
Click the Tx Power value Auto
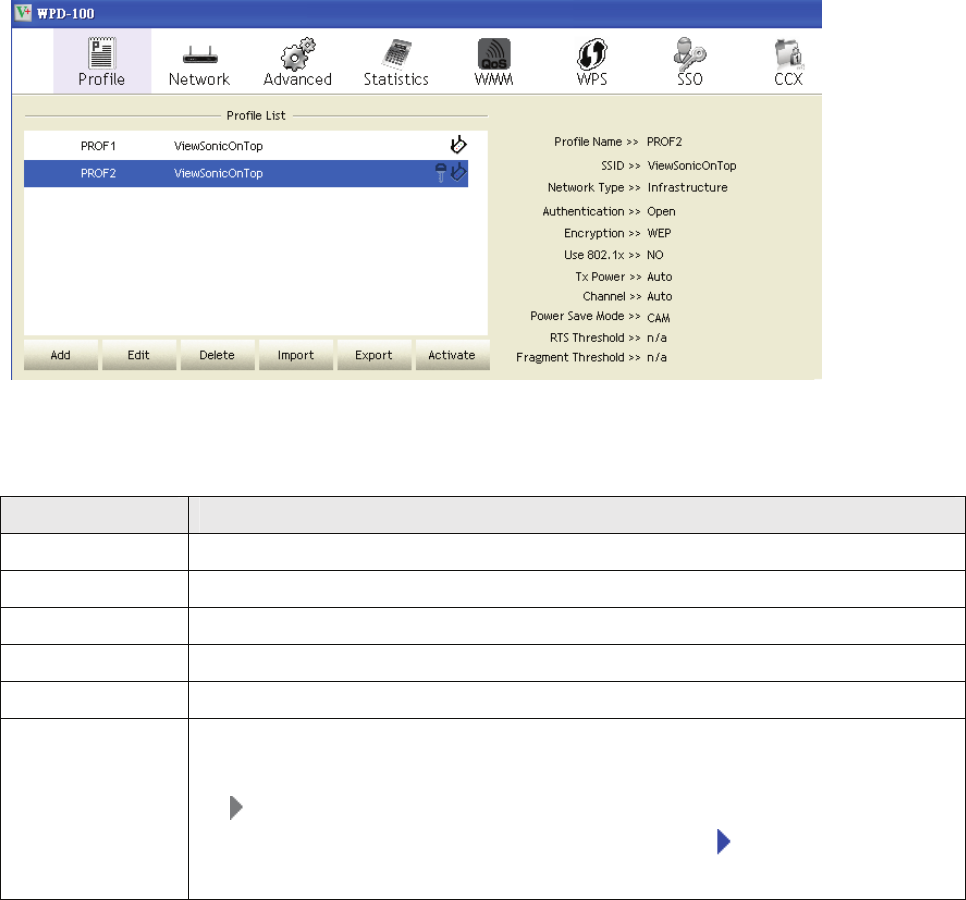[659, 277]
